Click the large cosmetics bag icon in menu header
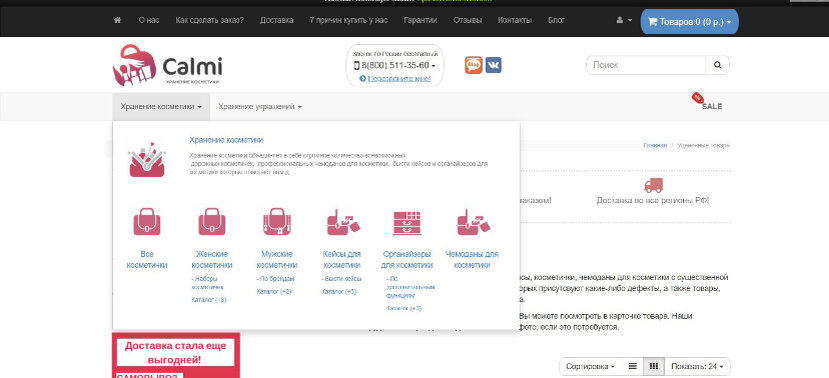 click(147, 160)
